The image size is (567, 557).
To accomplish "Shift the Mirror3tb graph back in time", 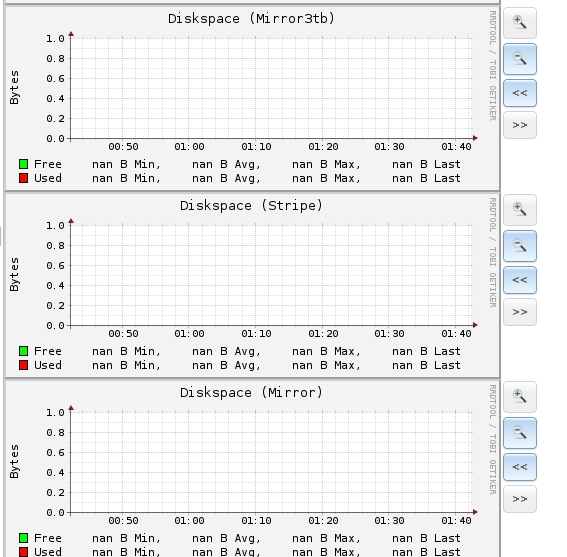I will pos(520,93).
